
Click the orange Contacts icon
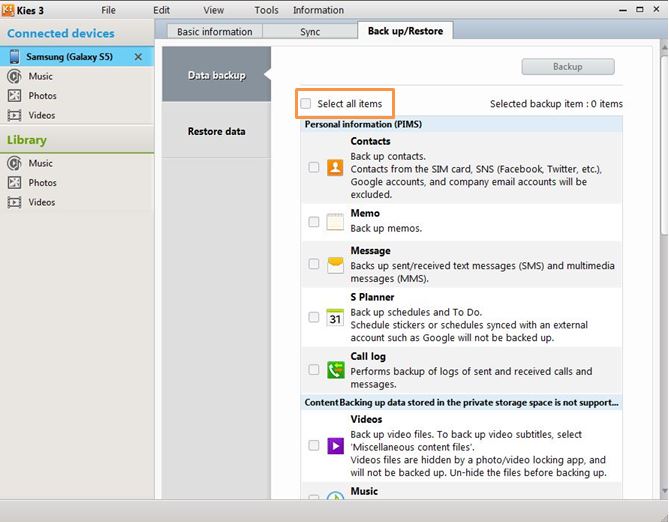point(335,167)
